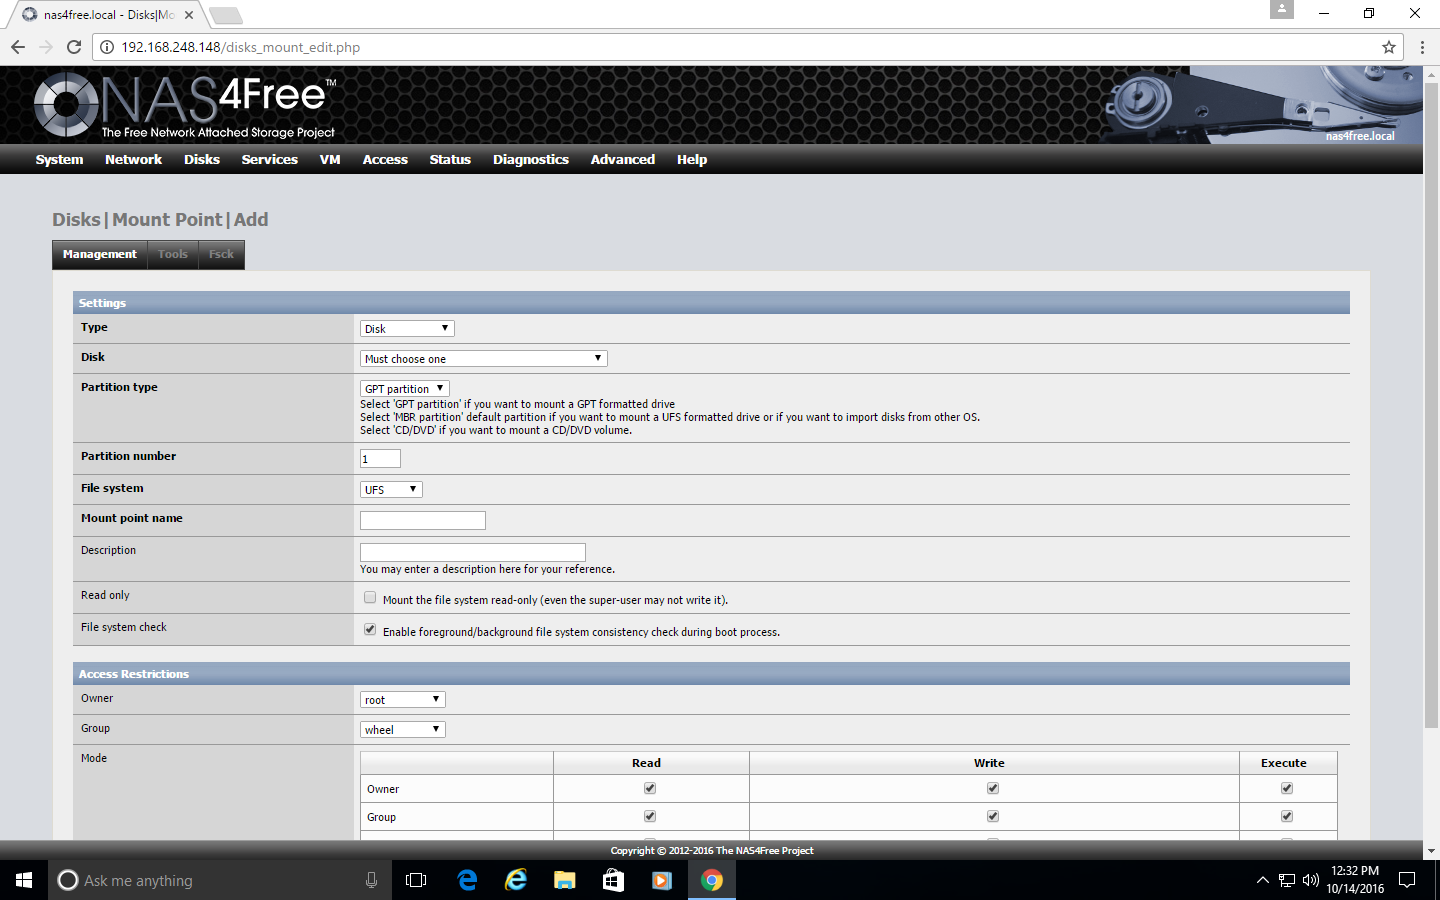Open File Explorer from the taskbar
1440x900 pixels.
565,880
